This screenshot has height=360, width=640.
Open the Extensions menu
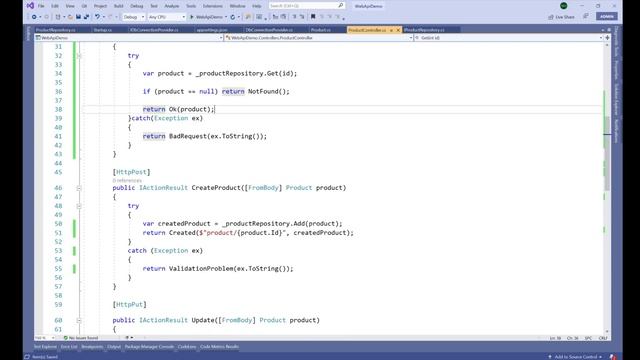[x=213, y=6]
